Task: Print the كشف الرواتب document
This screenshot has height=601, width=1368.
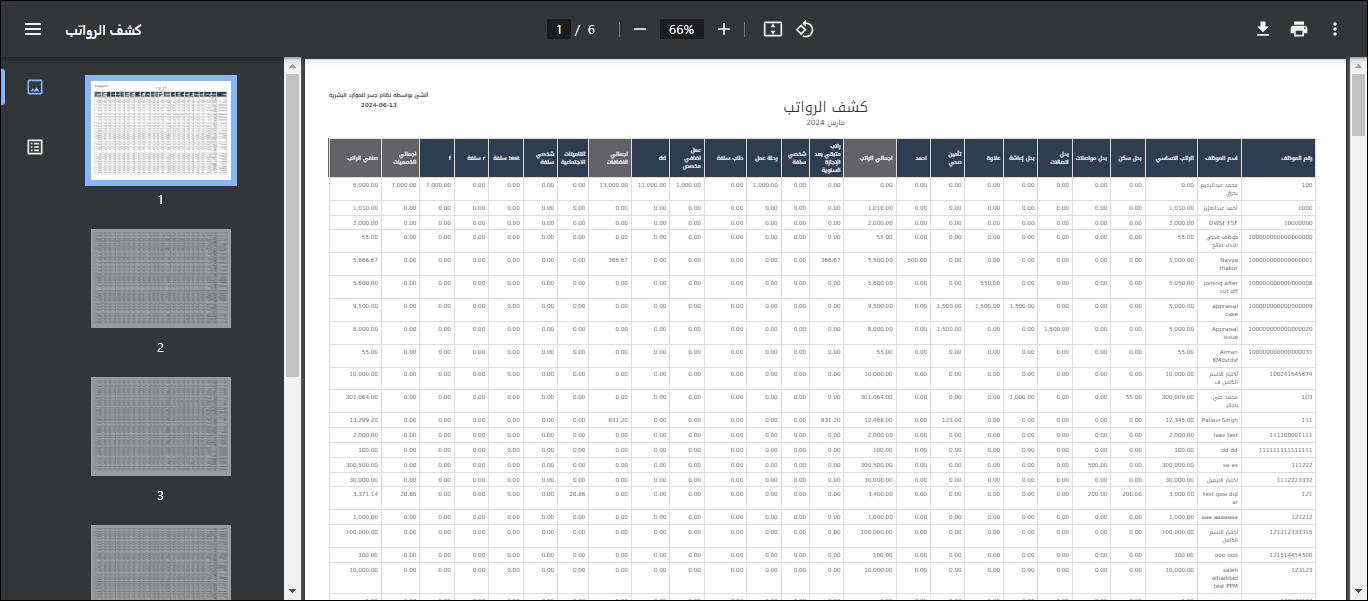Action: pos(1299,28)
